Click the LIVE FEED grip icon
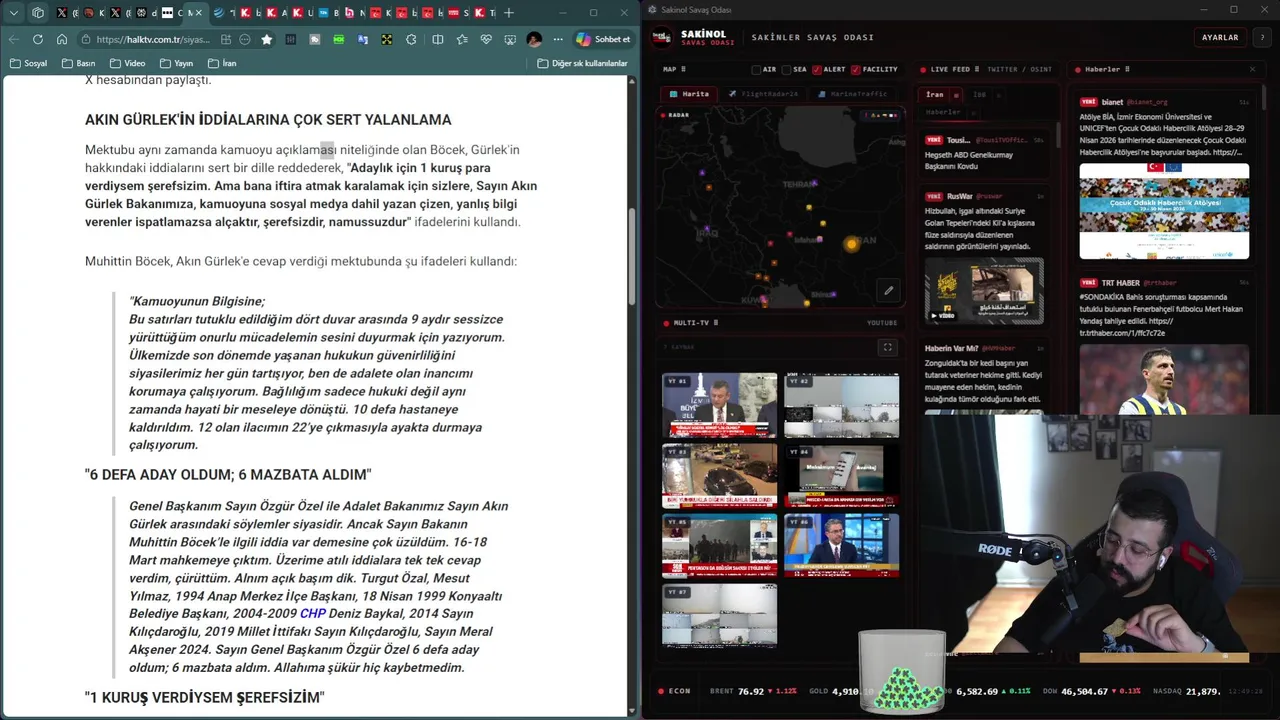The width and height of the screenshot is (1280, 720). point(977,69)
